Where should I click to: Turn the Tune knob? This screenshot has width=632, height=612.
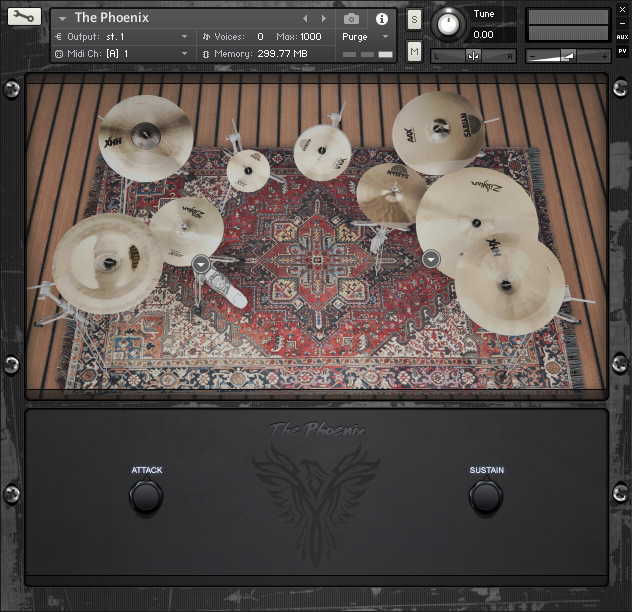click(450, 24)
